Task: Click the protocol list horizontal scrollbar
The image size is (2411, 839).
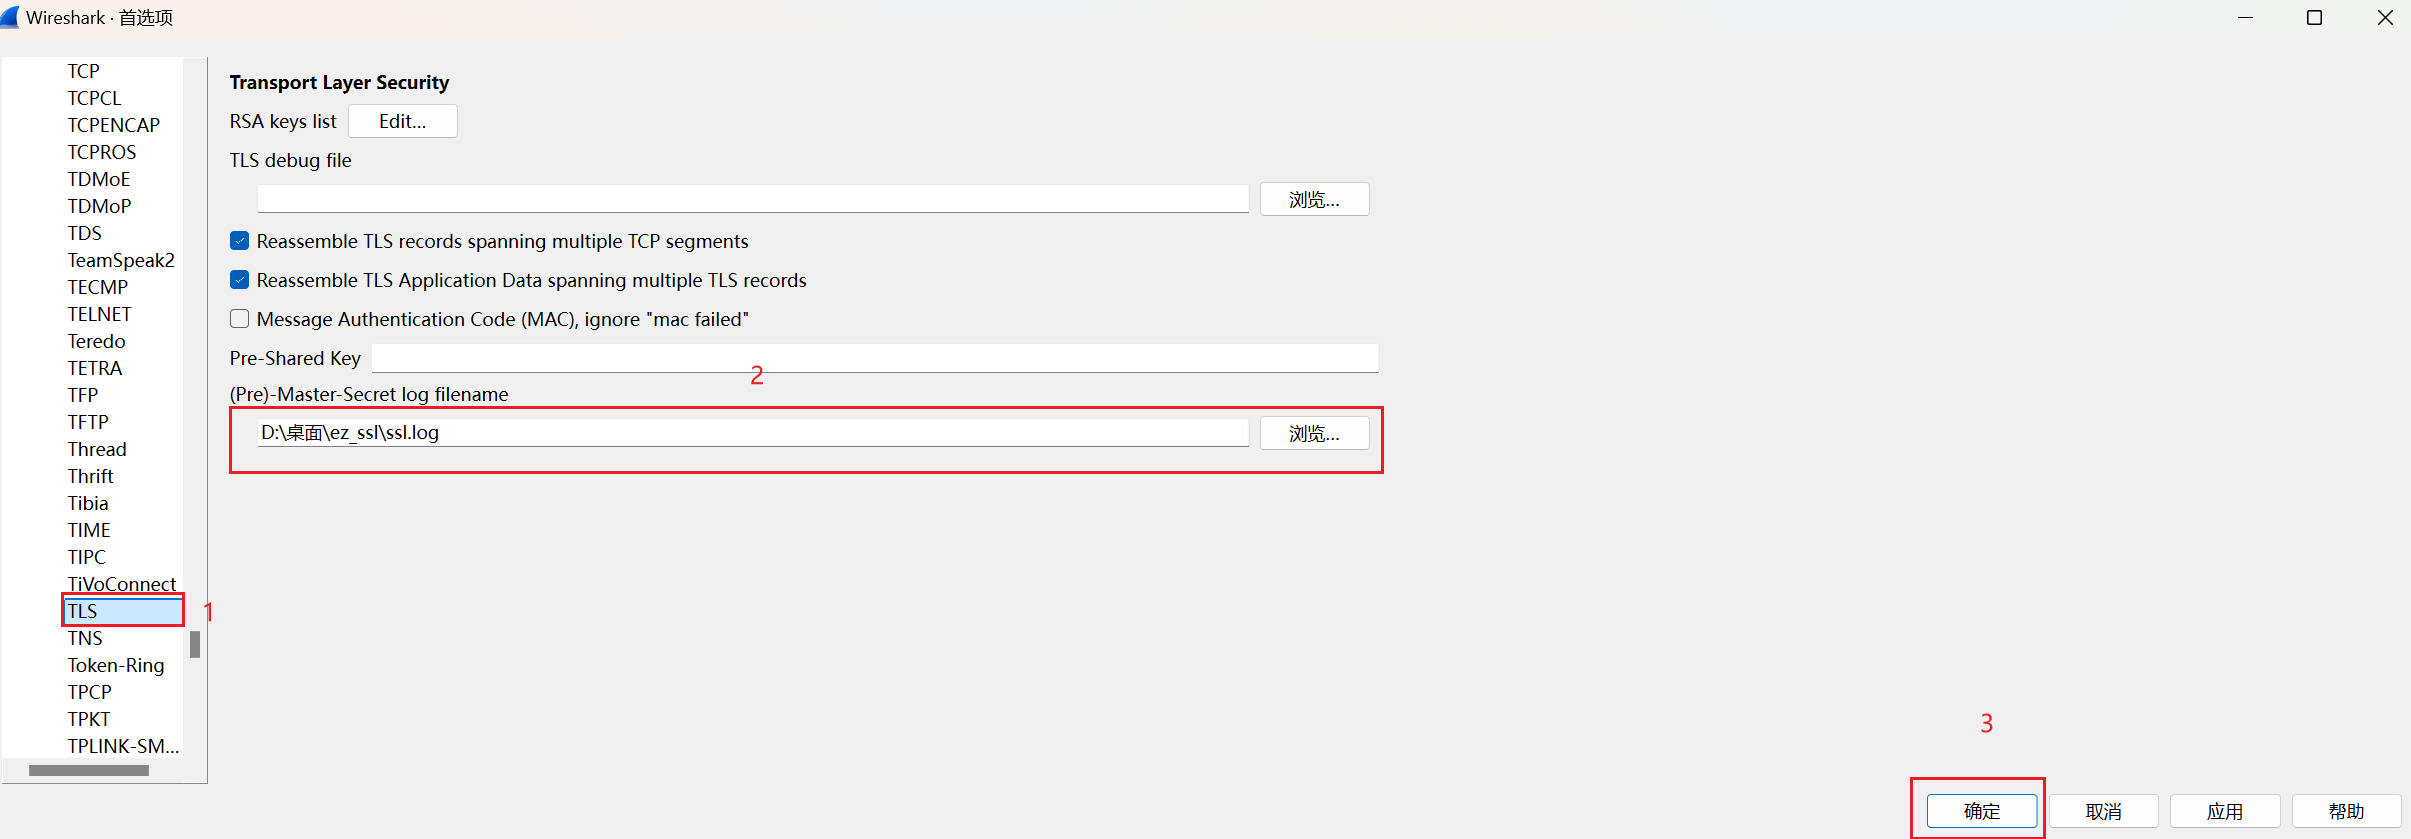Action: click(x=89, y=770)
